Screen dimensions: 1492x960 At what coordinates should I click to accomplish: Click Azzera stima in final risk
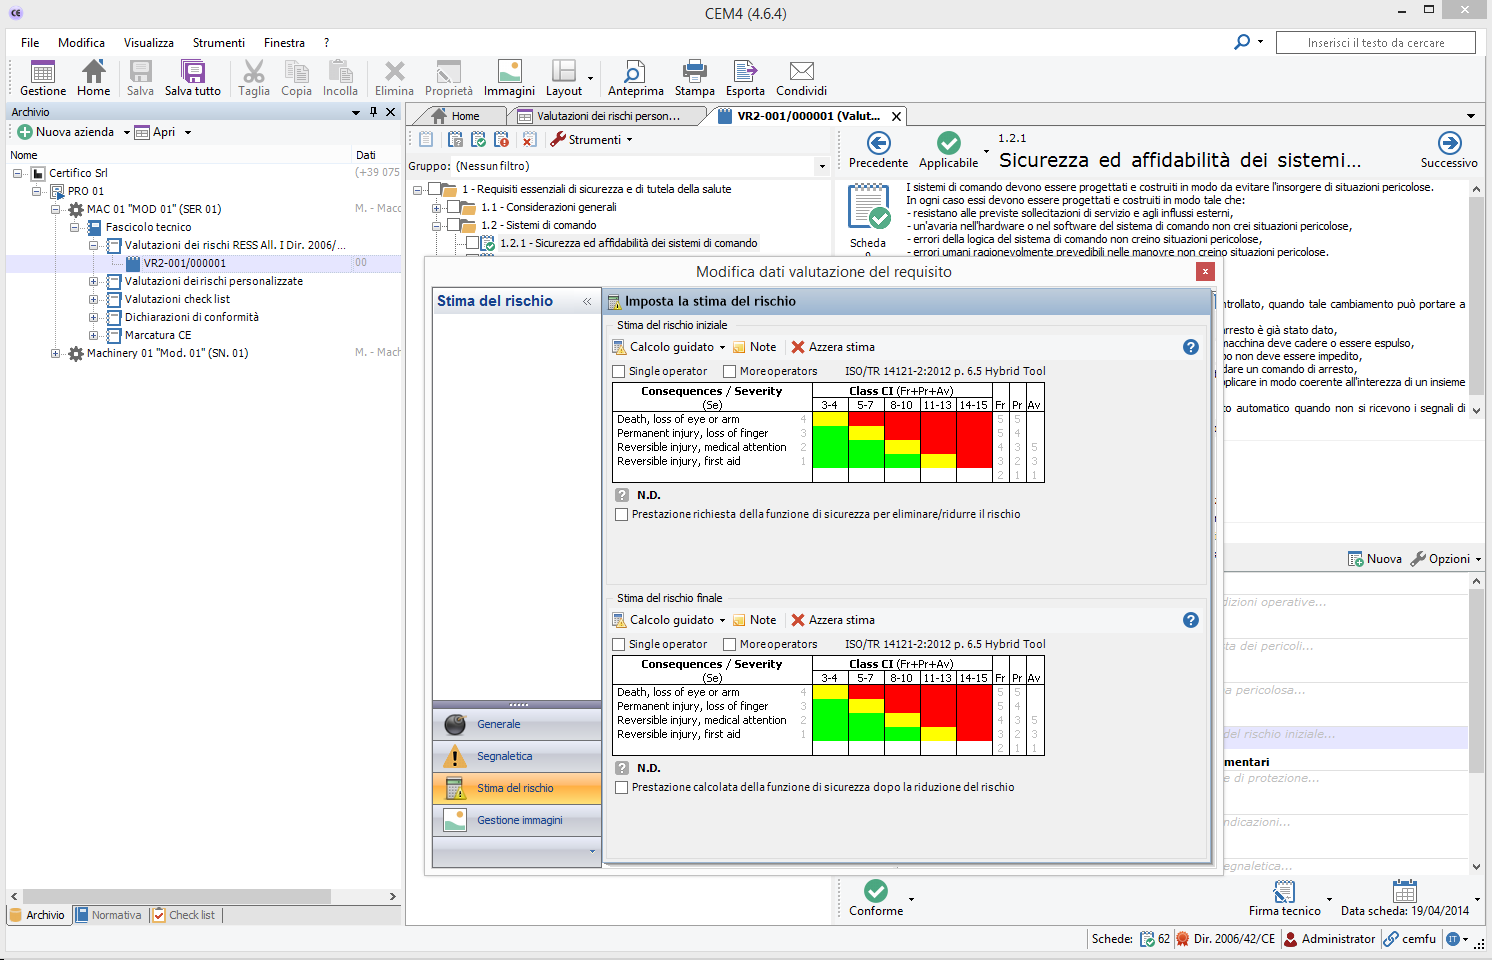point(833,620)
